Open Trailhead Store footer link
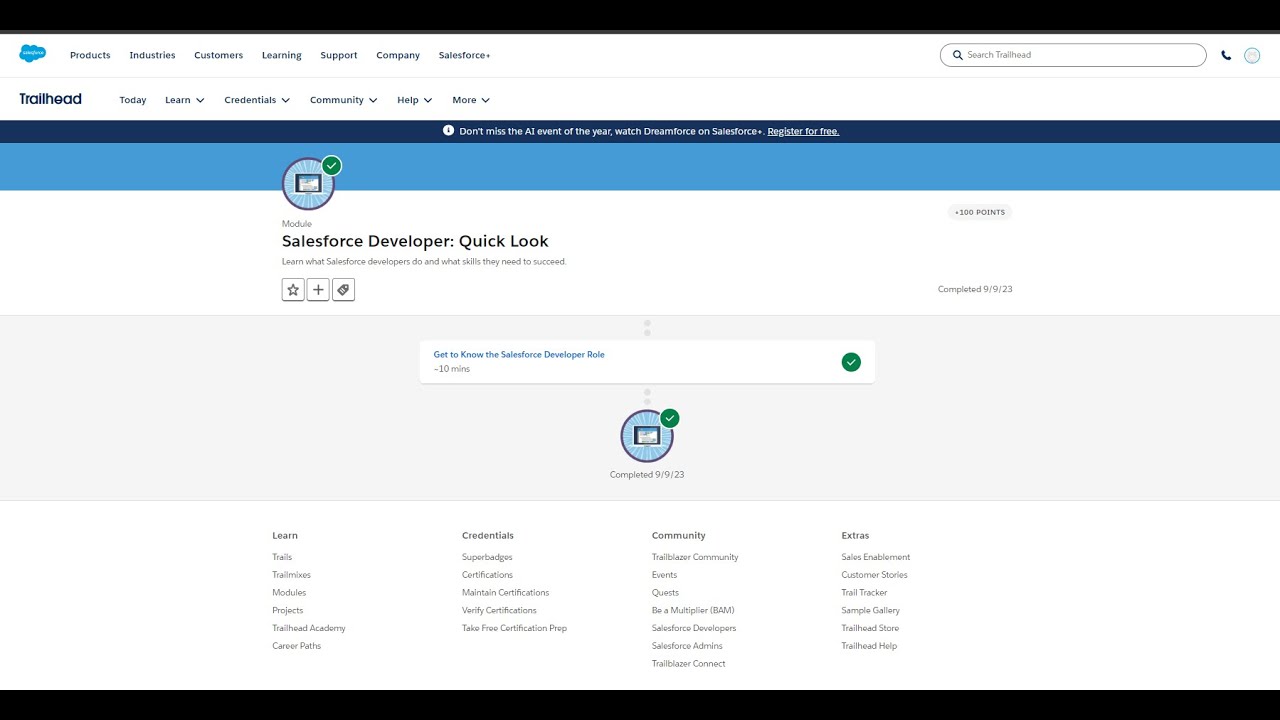This screenshot has height=720, width=1280. tap(870, 628)
